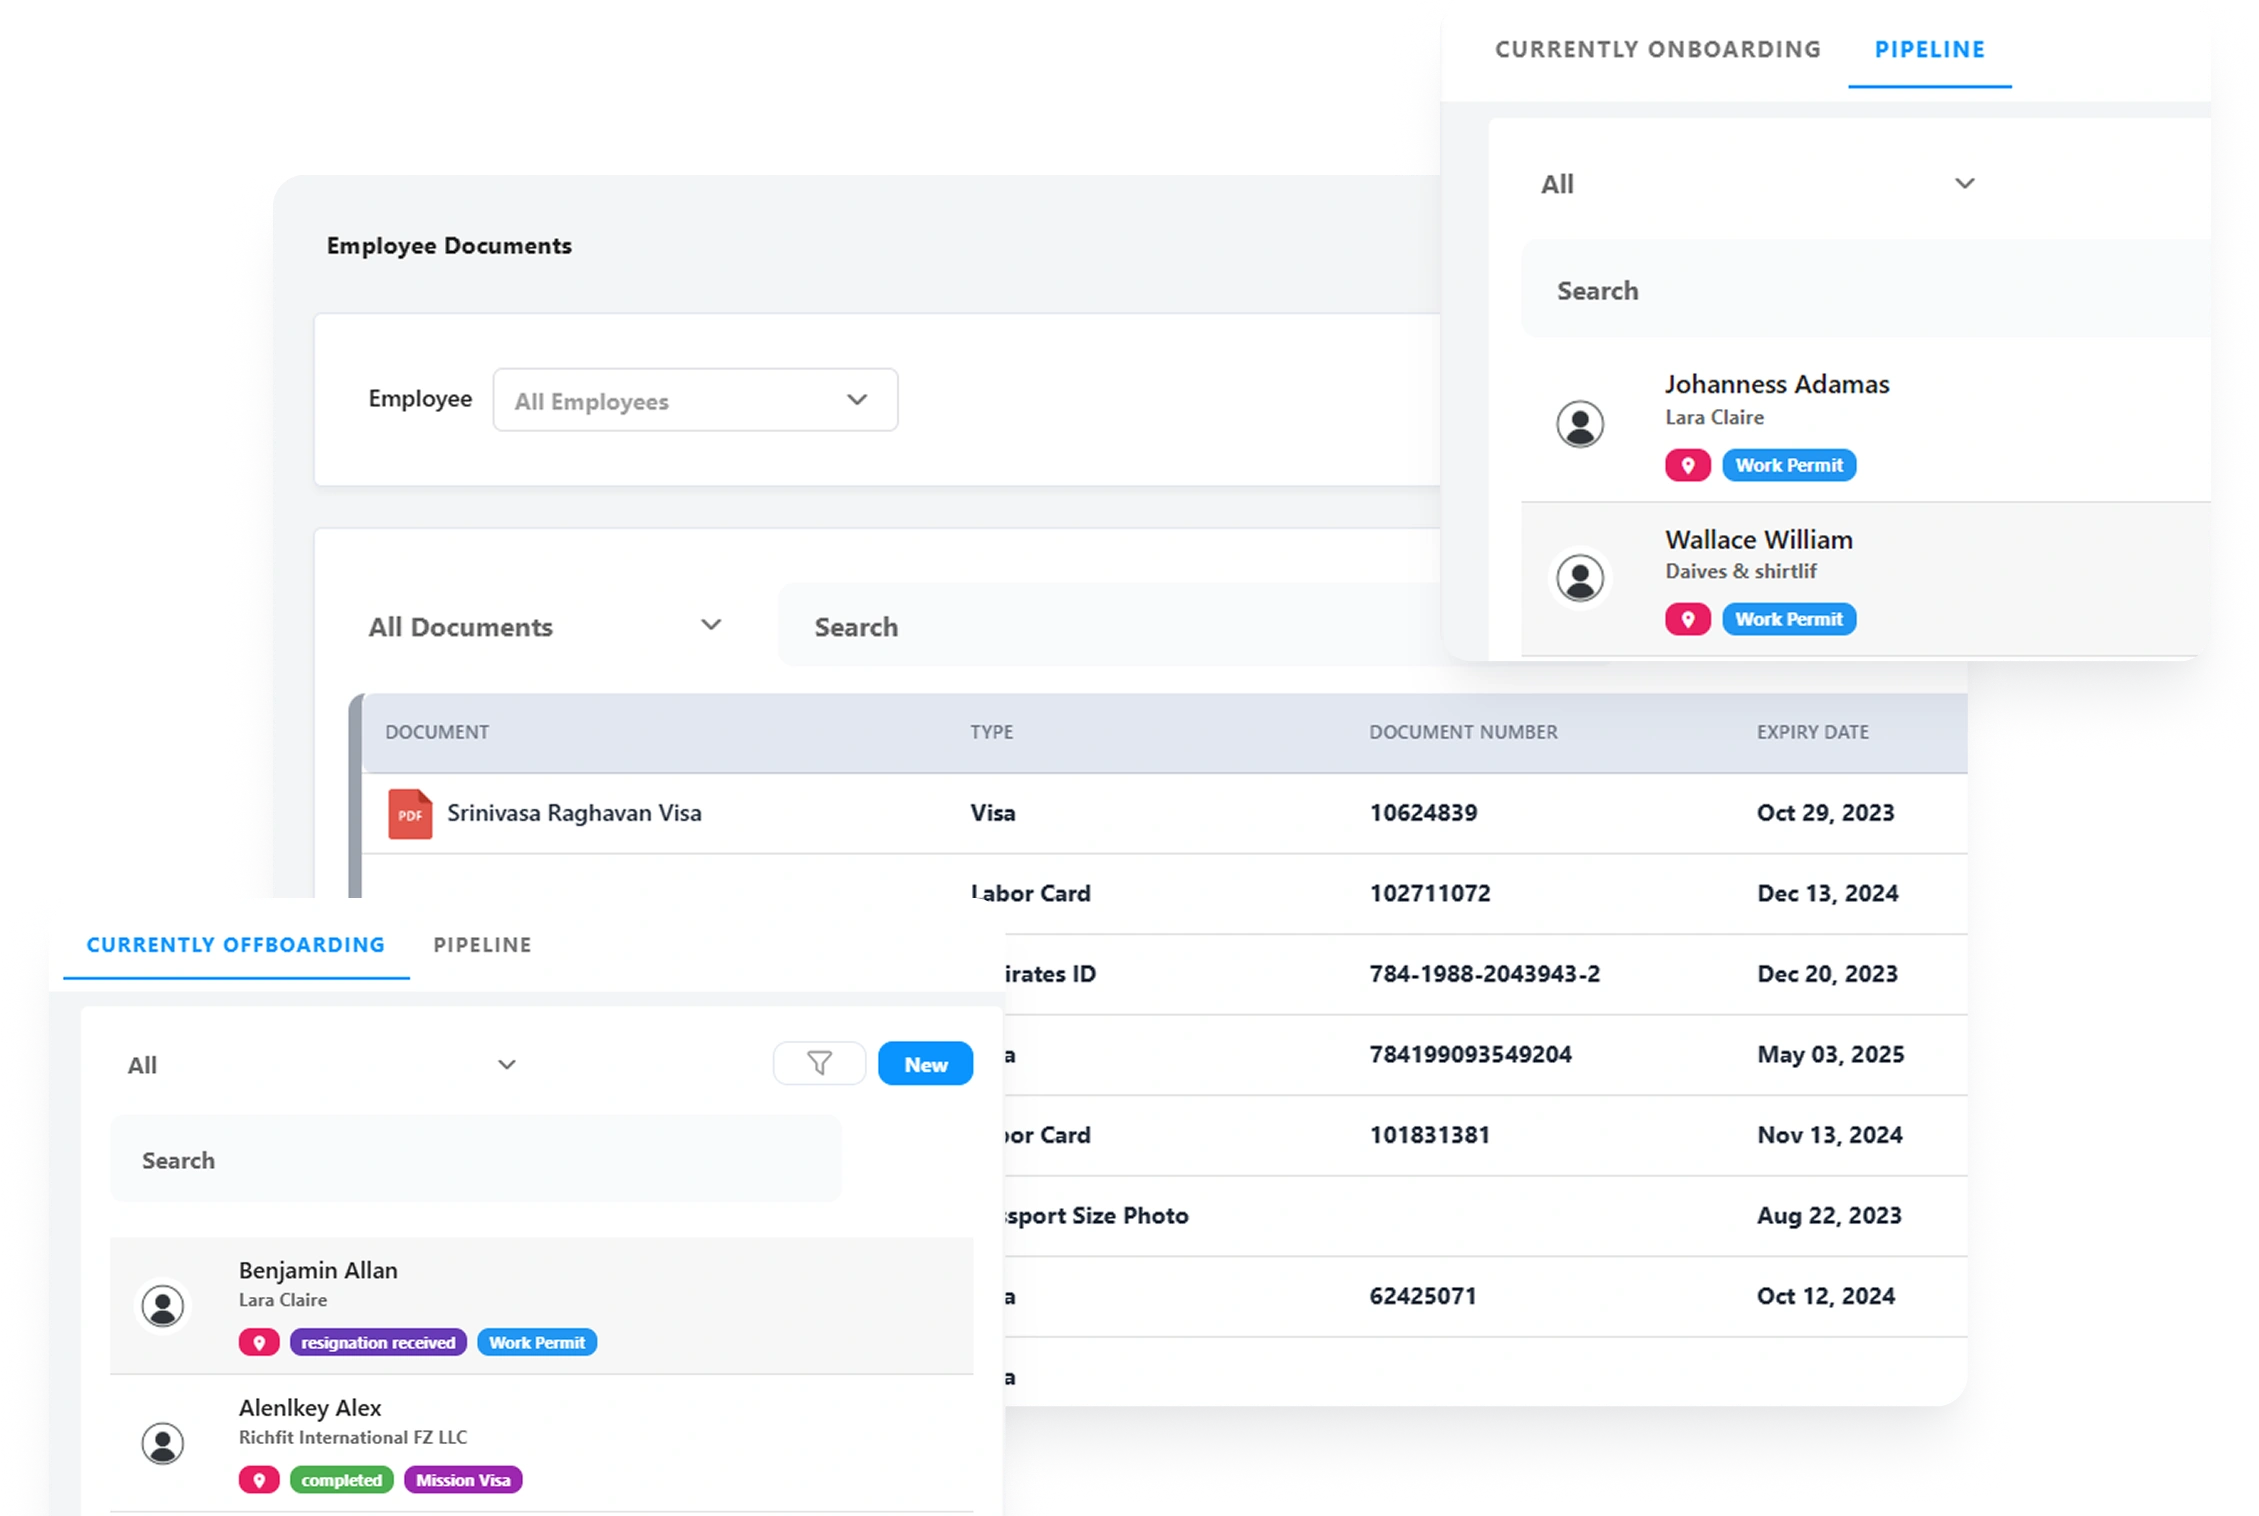Click Alenlkey Alex's avatar icon
The height and width of the screenshot is (1516, 2259).
click(163, 1443)
